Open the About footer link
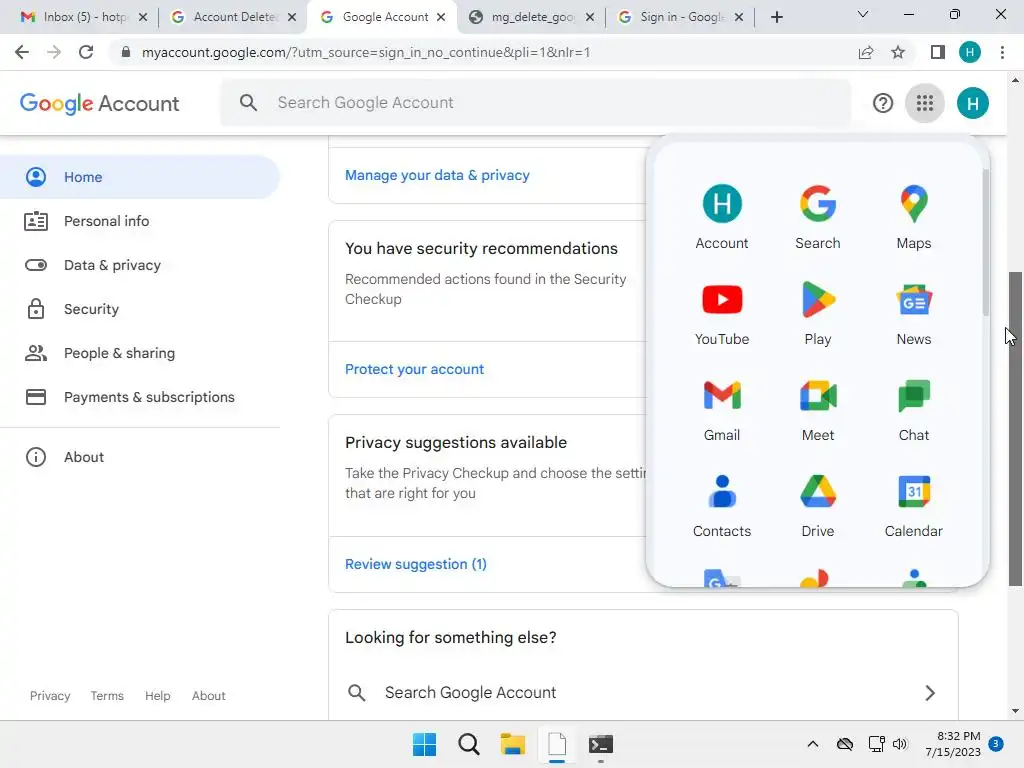1024x768 pixels. (x=208, y=696)
